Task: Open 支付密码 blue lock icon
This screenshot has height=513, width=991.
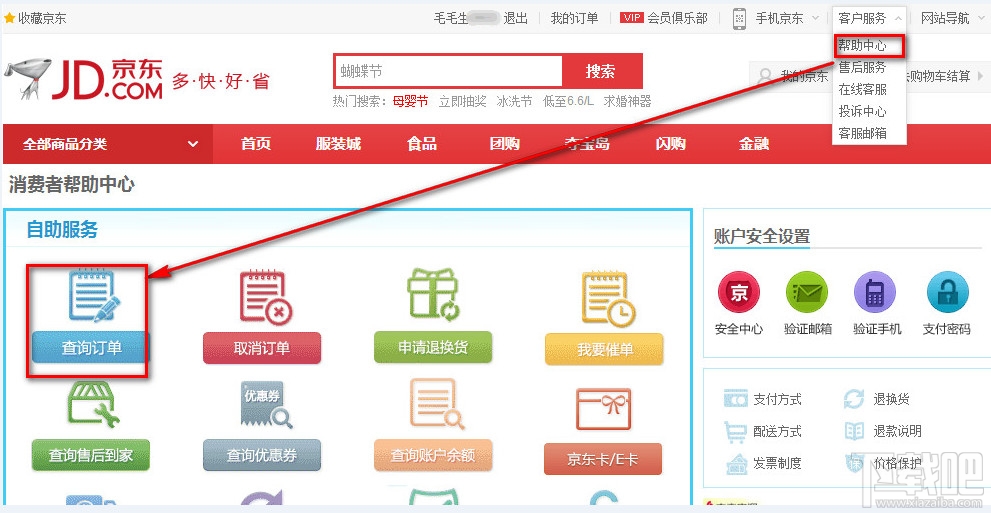Action: click(x=947, y=293)
